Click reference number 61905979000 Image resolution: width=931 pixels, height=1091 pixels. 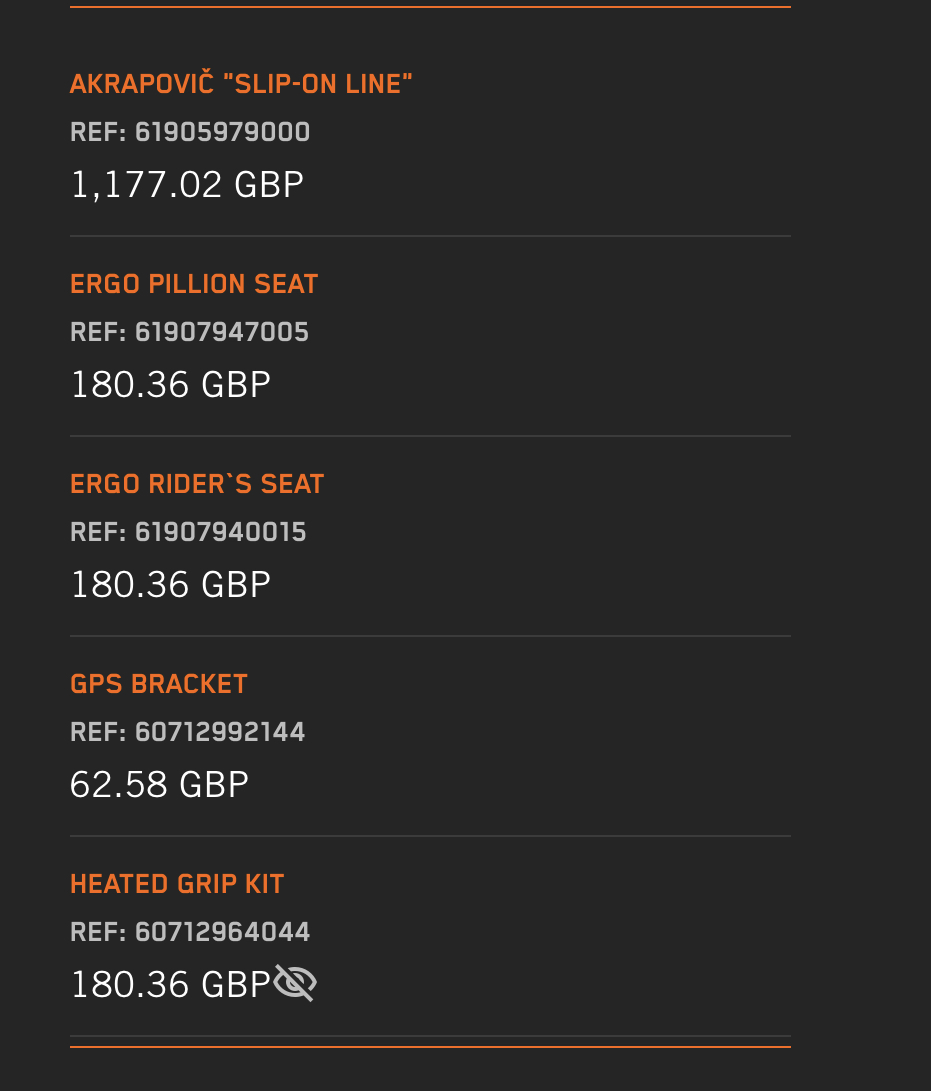pyautogui.click(x=190, y=132)
